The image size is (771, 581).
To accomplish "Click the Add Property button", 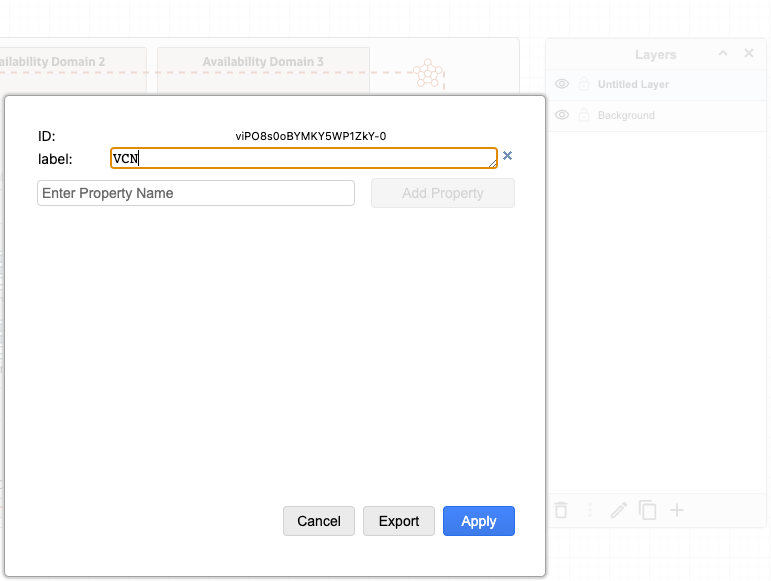I will click(x=443, y=193).
